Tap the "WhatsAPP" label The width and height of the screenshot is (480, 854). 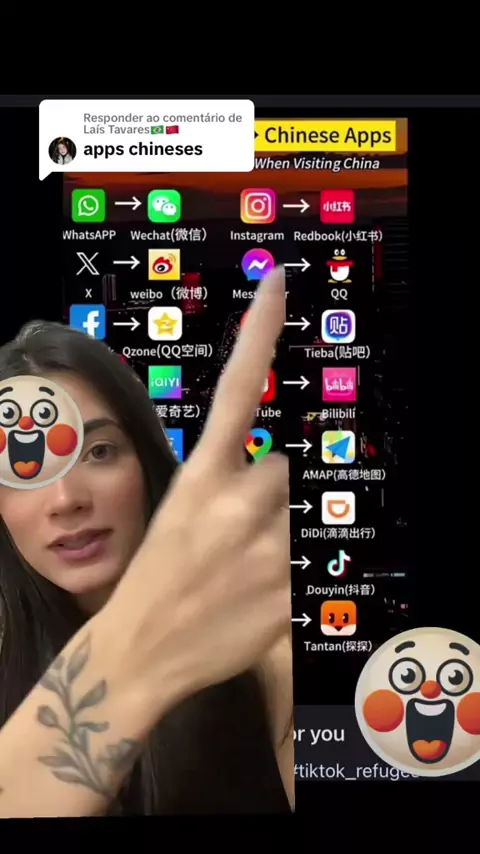pyautogui.click(x=89, y=235)
